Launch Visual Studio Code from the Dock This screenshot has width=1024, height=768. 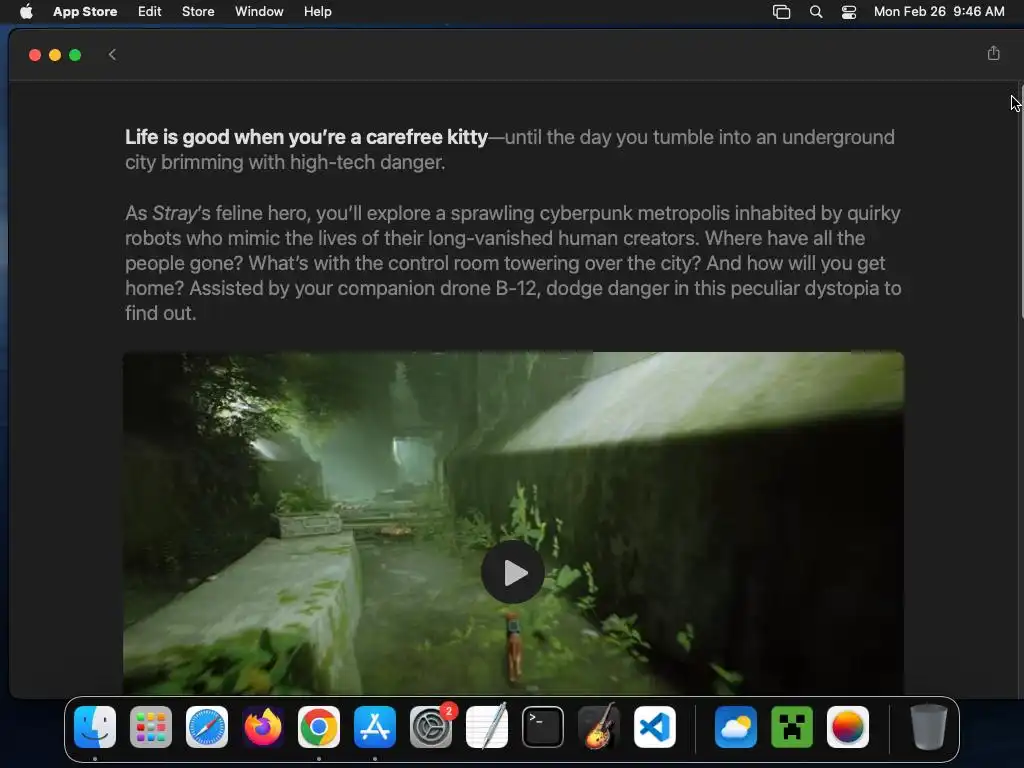click(x=655, y=727)
